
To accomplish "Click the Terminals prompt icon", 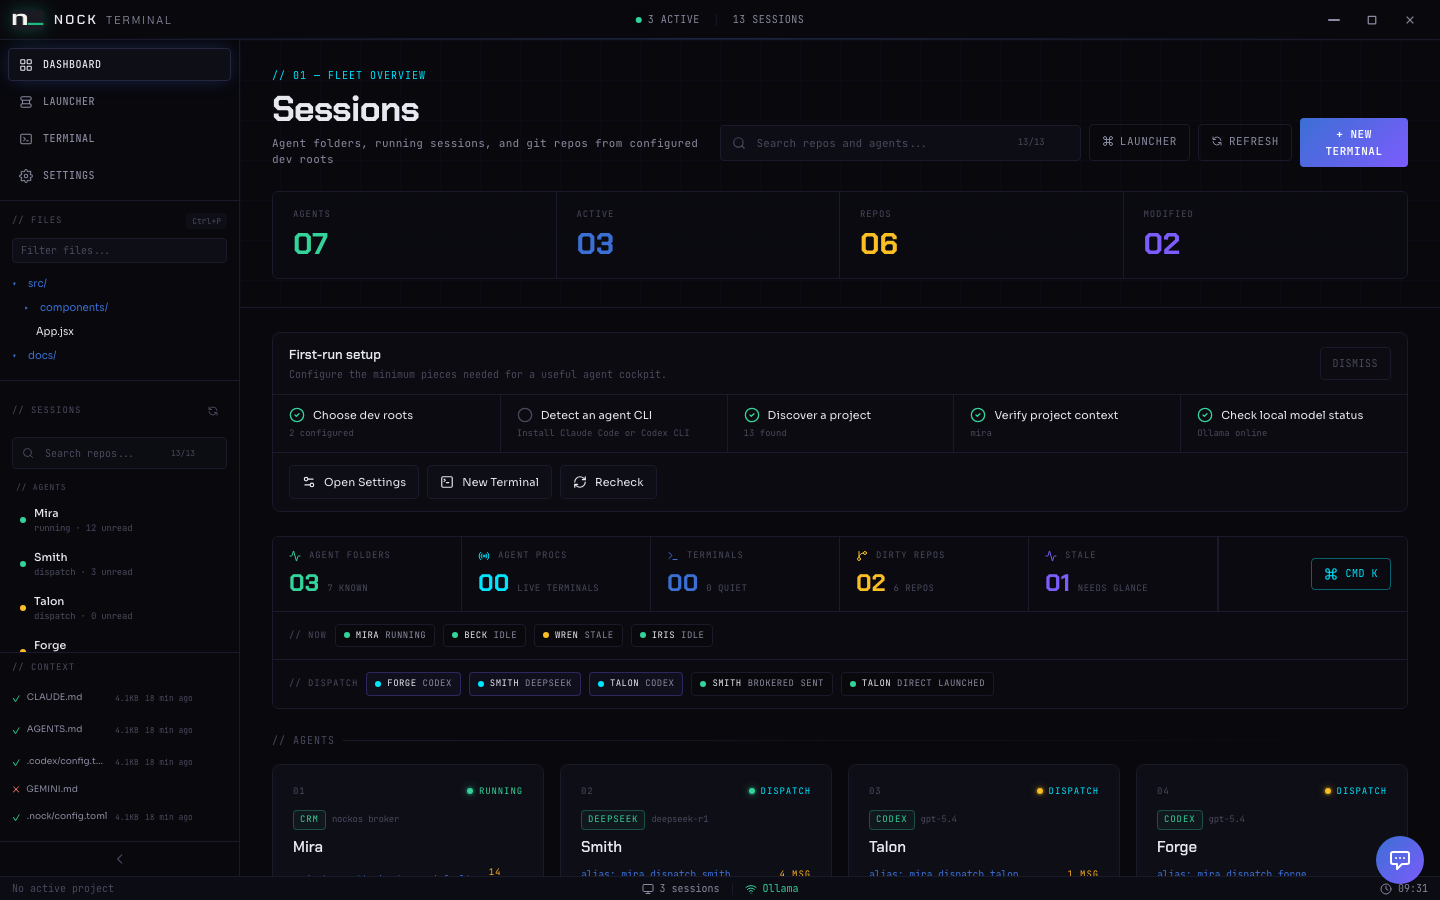I will (673, 556).
